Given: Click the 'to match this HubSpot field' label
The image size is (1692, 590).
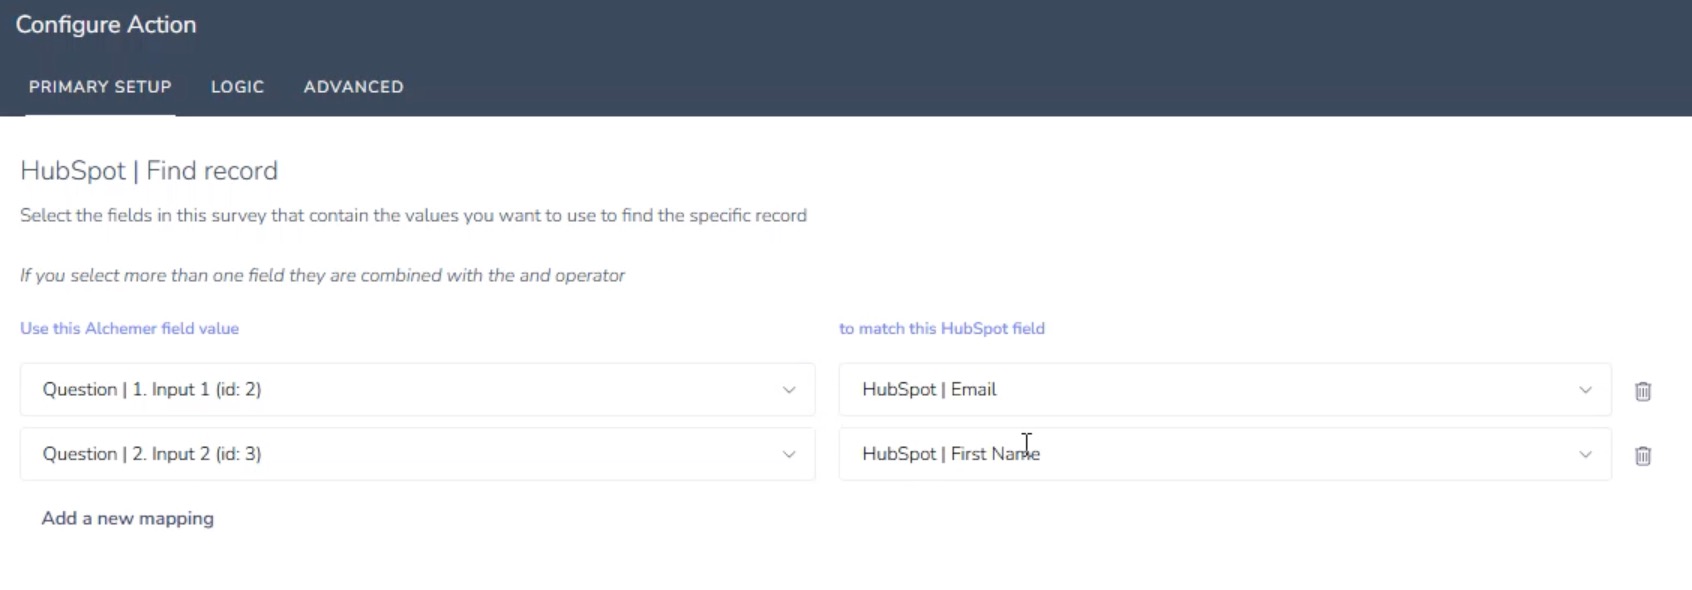Looking at the screenshot, I should coord(941,328).
